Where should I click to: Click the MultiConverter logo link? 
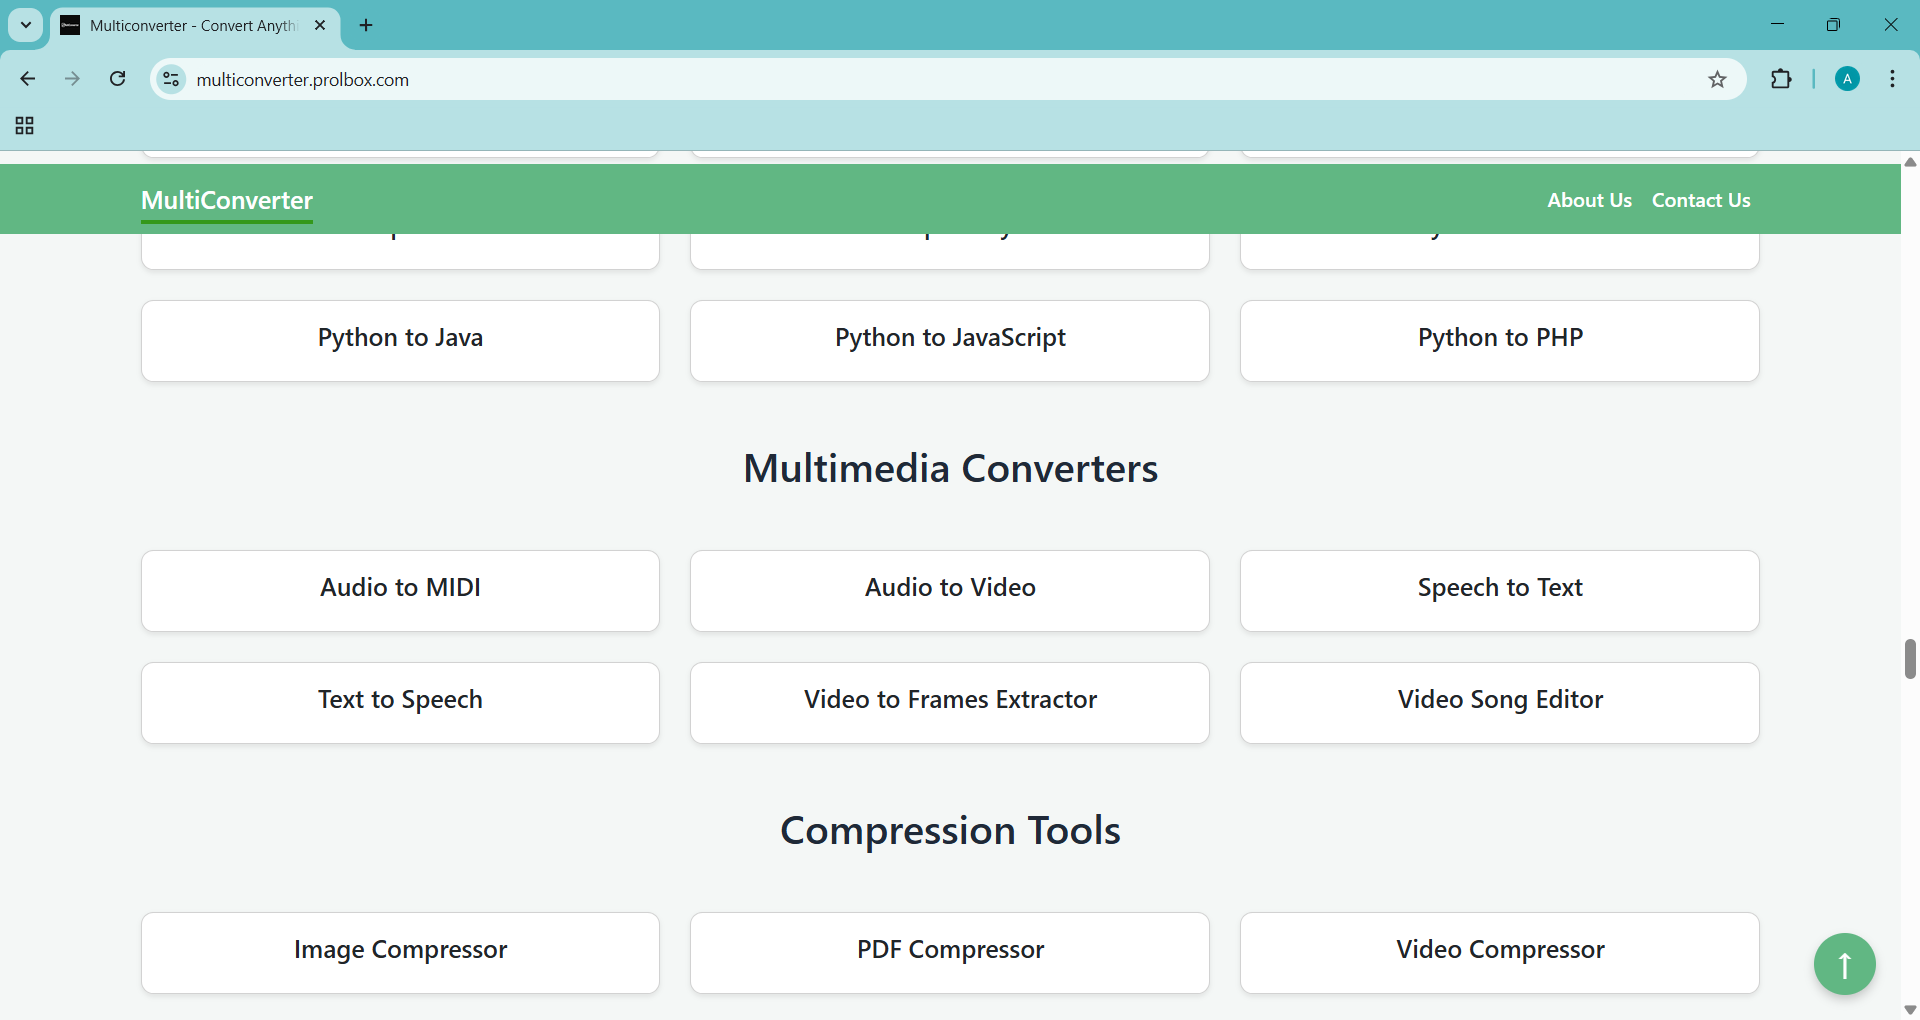pos(227,201)
